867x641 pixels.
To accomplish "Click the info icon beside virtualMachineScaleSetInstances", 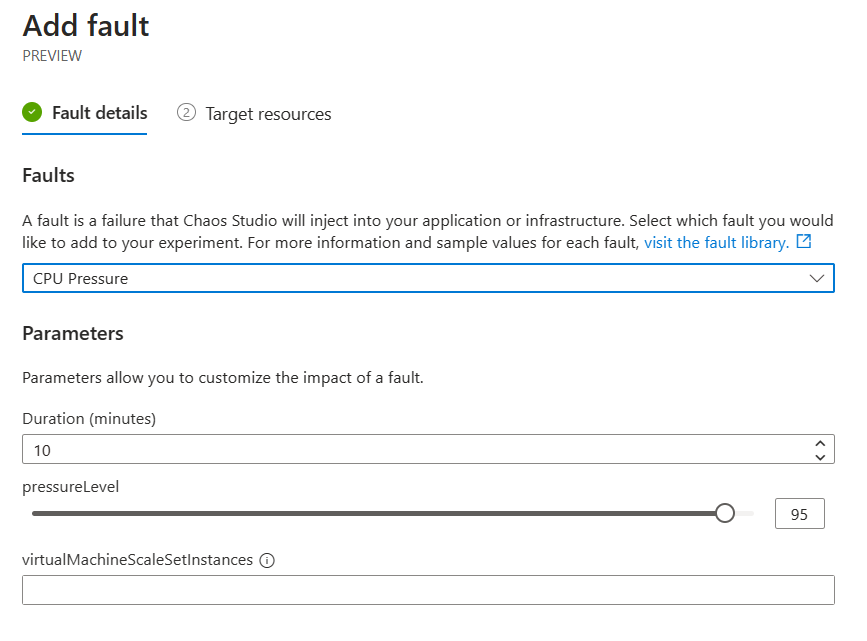I will [x=267, y=561].
